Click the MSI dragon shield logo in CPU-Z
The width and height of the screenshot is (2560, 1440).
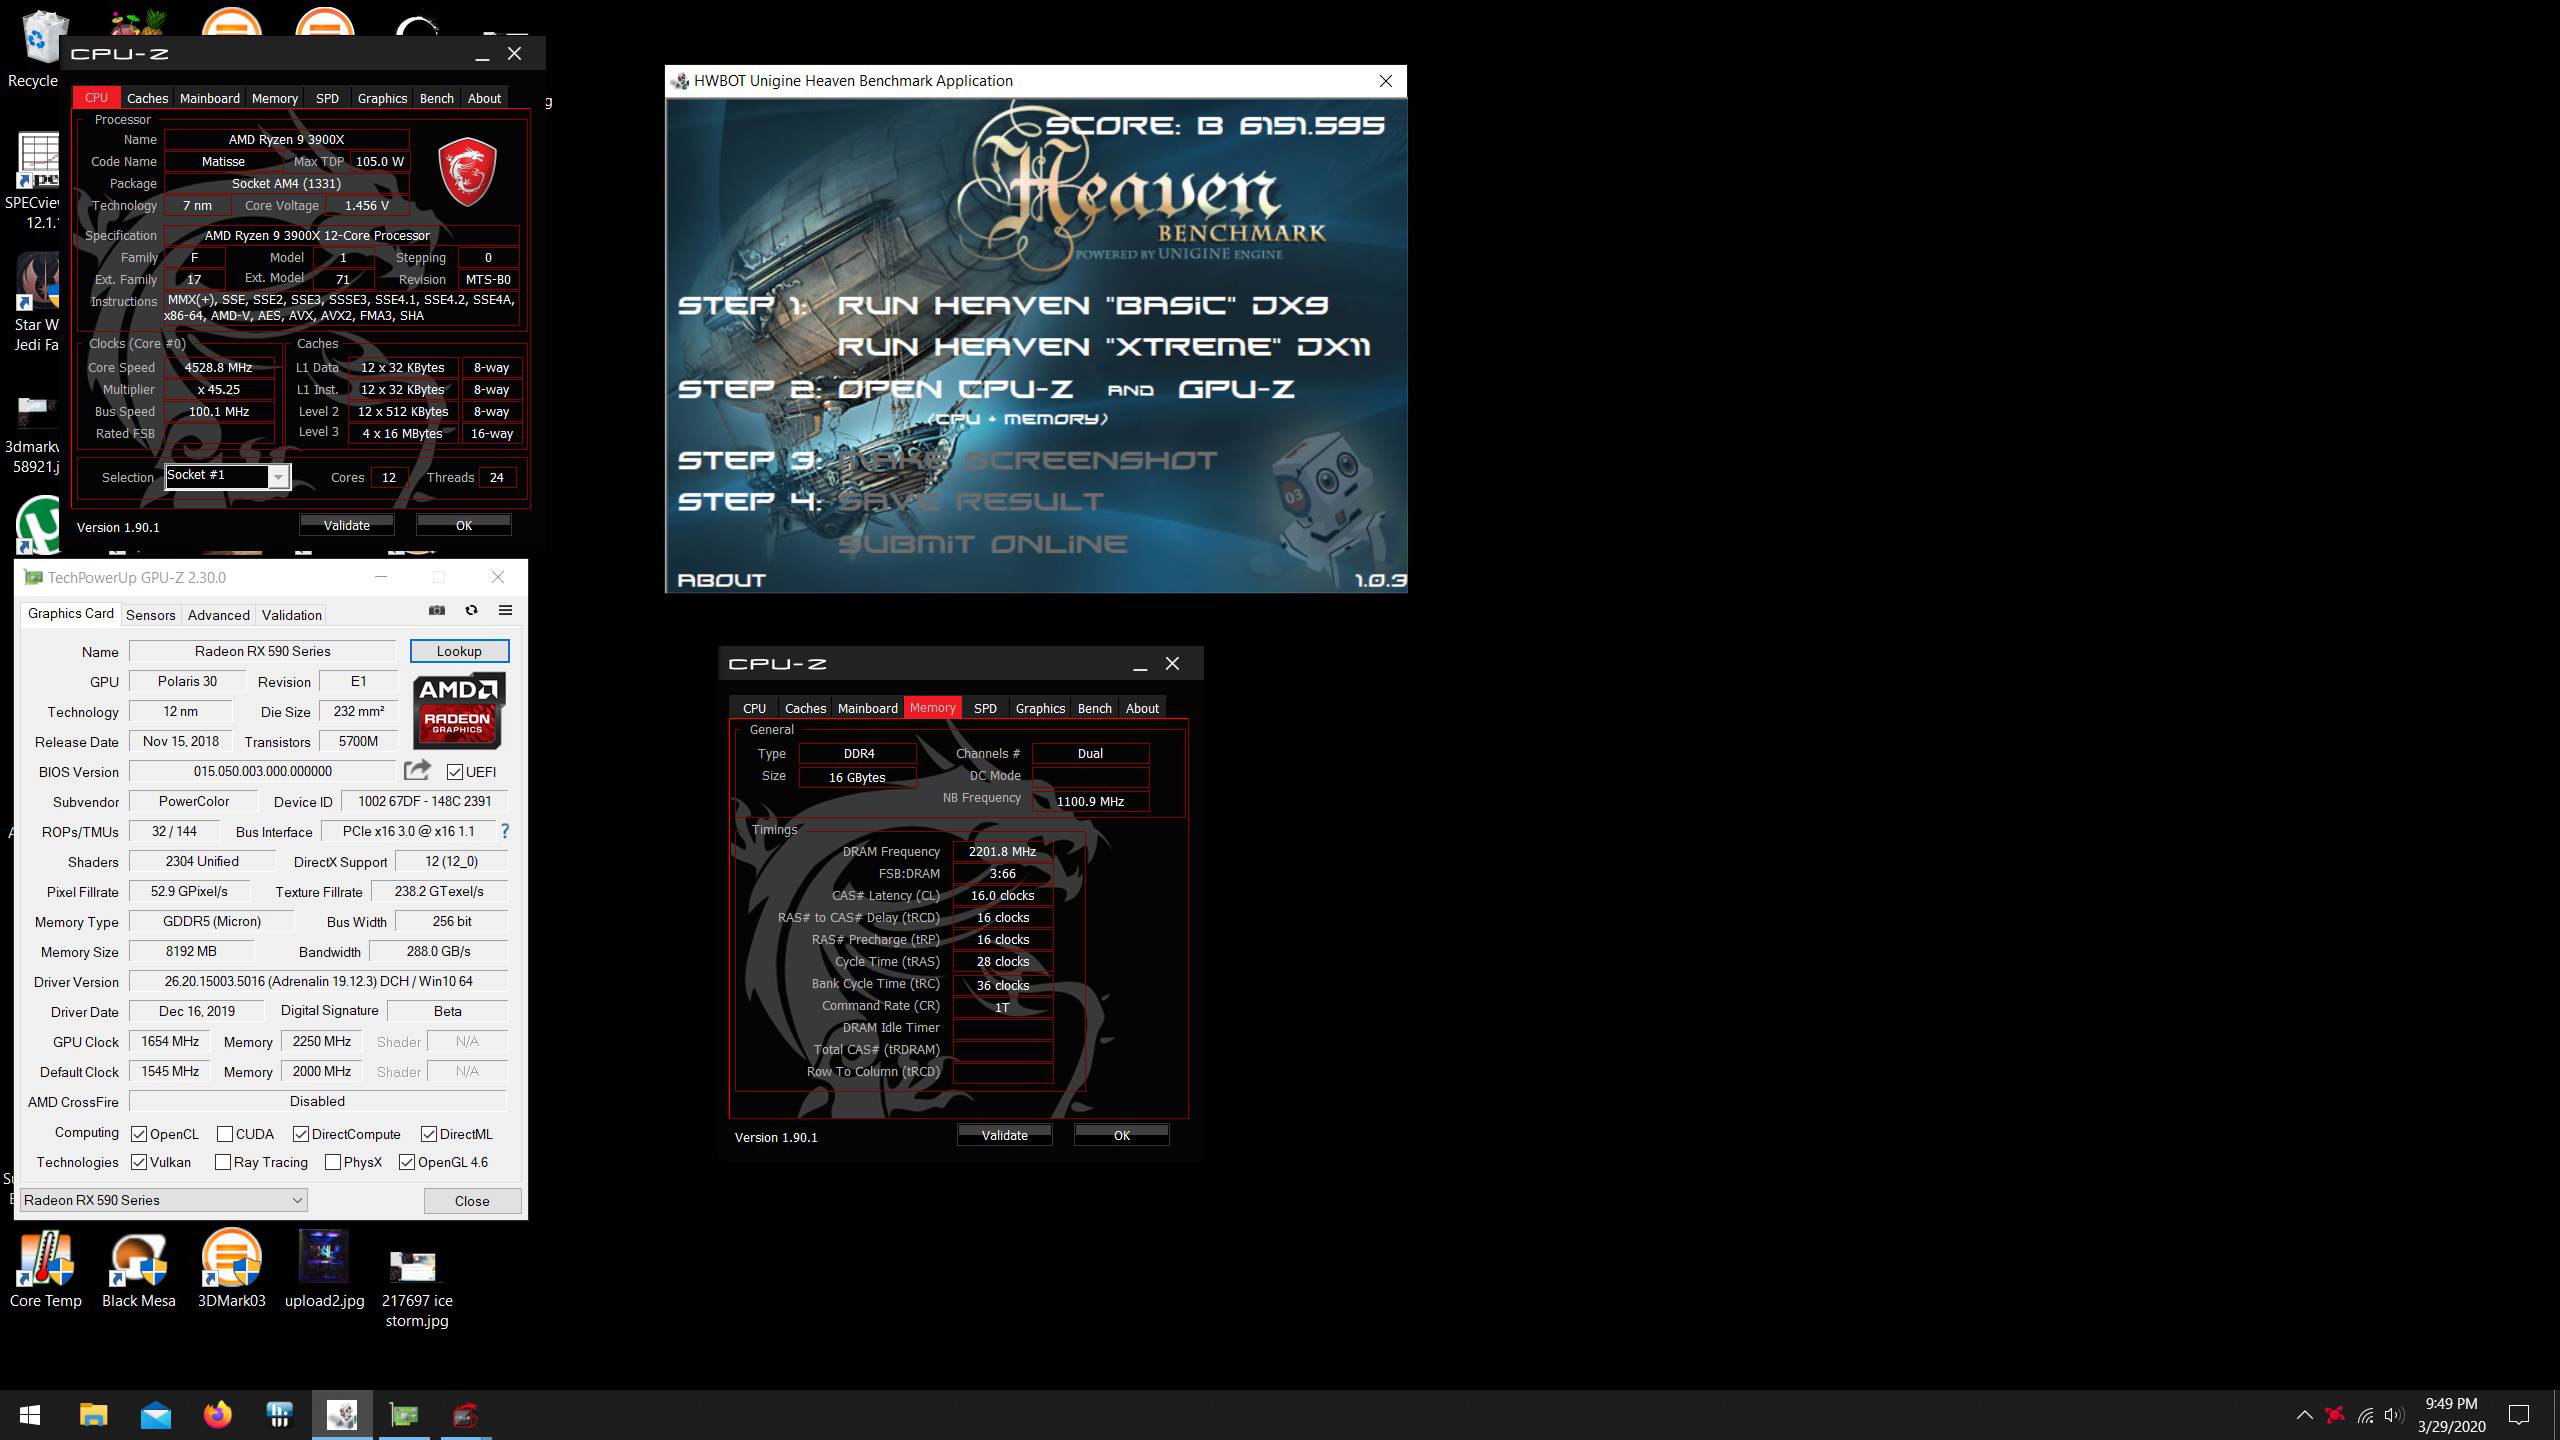[x=468, y=172]
